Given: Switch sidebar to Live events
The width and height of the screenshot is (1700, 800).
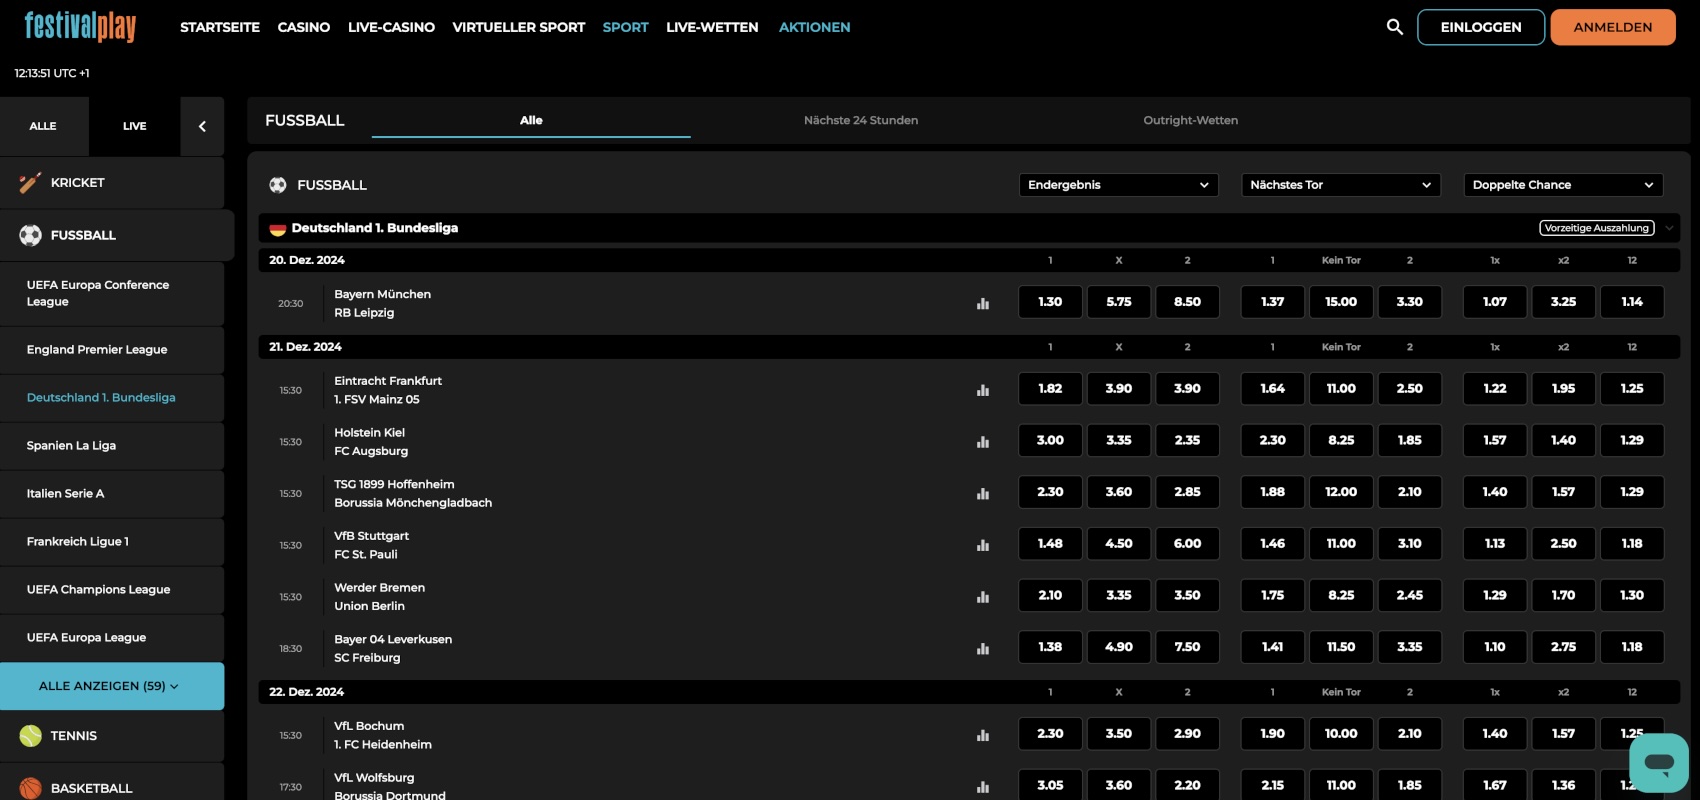Looking at the screenshot, I should coord(134,126).
